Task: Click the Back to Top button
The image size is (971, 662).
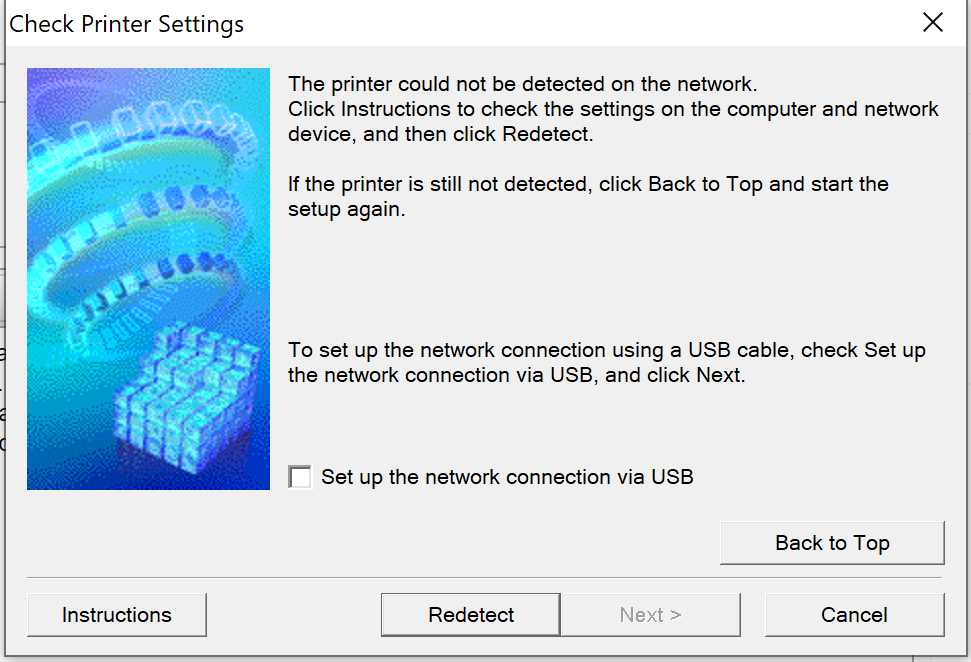Action: (832, 543)
